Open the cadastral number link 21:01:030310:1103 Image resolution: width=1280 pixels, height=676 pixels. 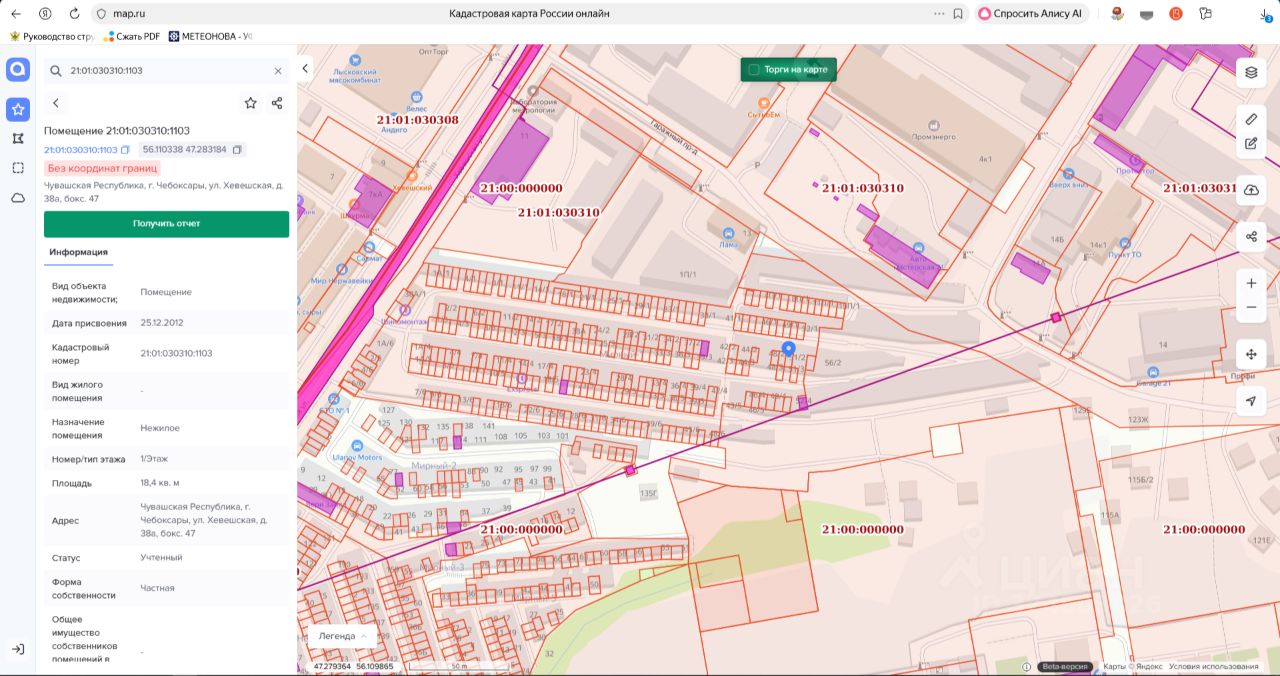pos(80,150)
